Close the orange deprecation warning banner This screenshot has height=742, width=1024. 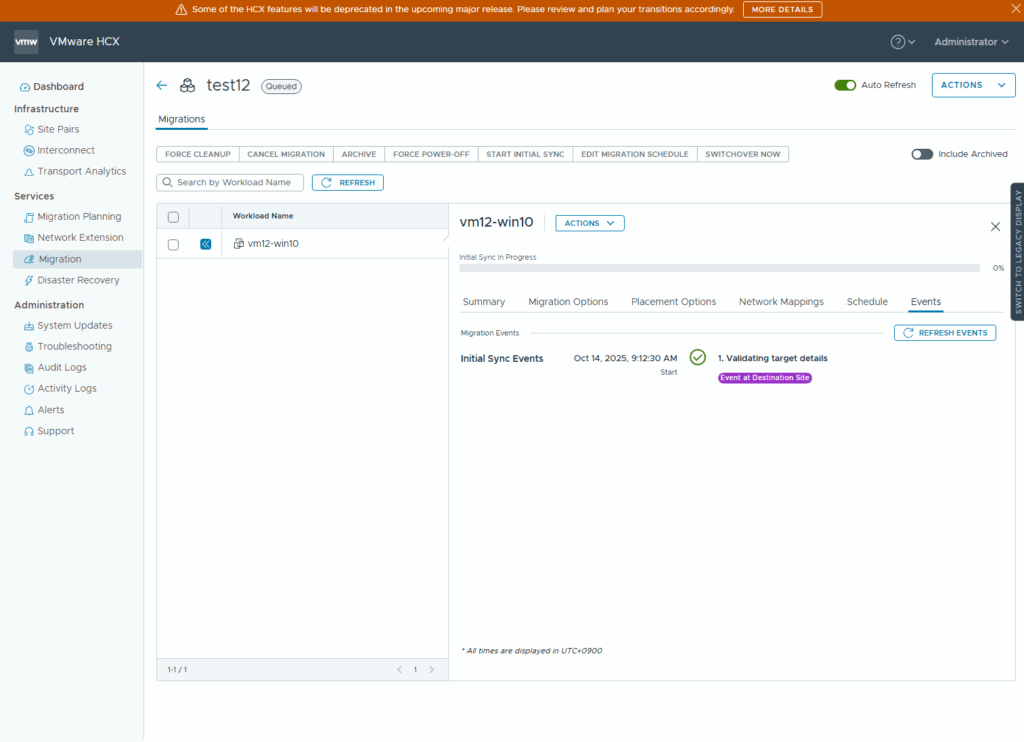[x=1008, y=9]
